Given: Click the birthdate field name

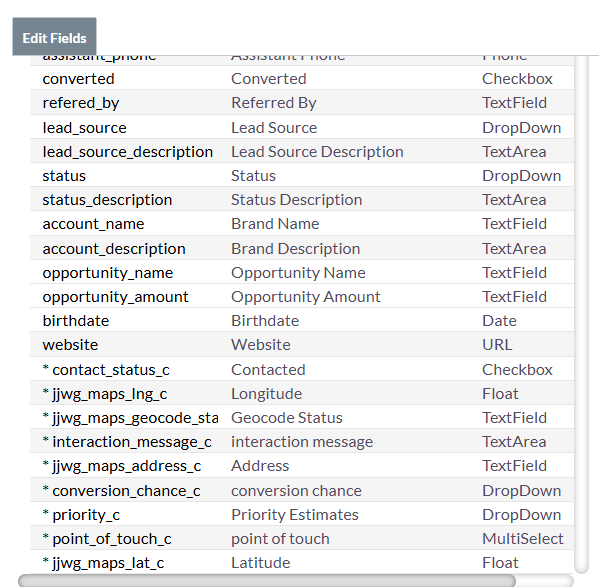Looking at the screenshot, I should tap(76, 321).
